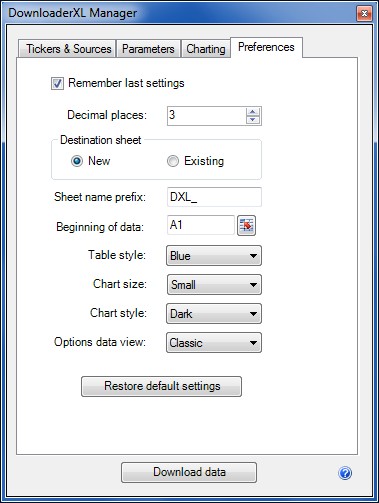Click Restore default settings button

[161, 386]
